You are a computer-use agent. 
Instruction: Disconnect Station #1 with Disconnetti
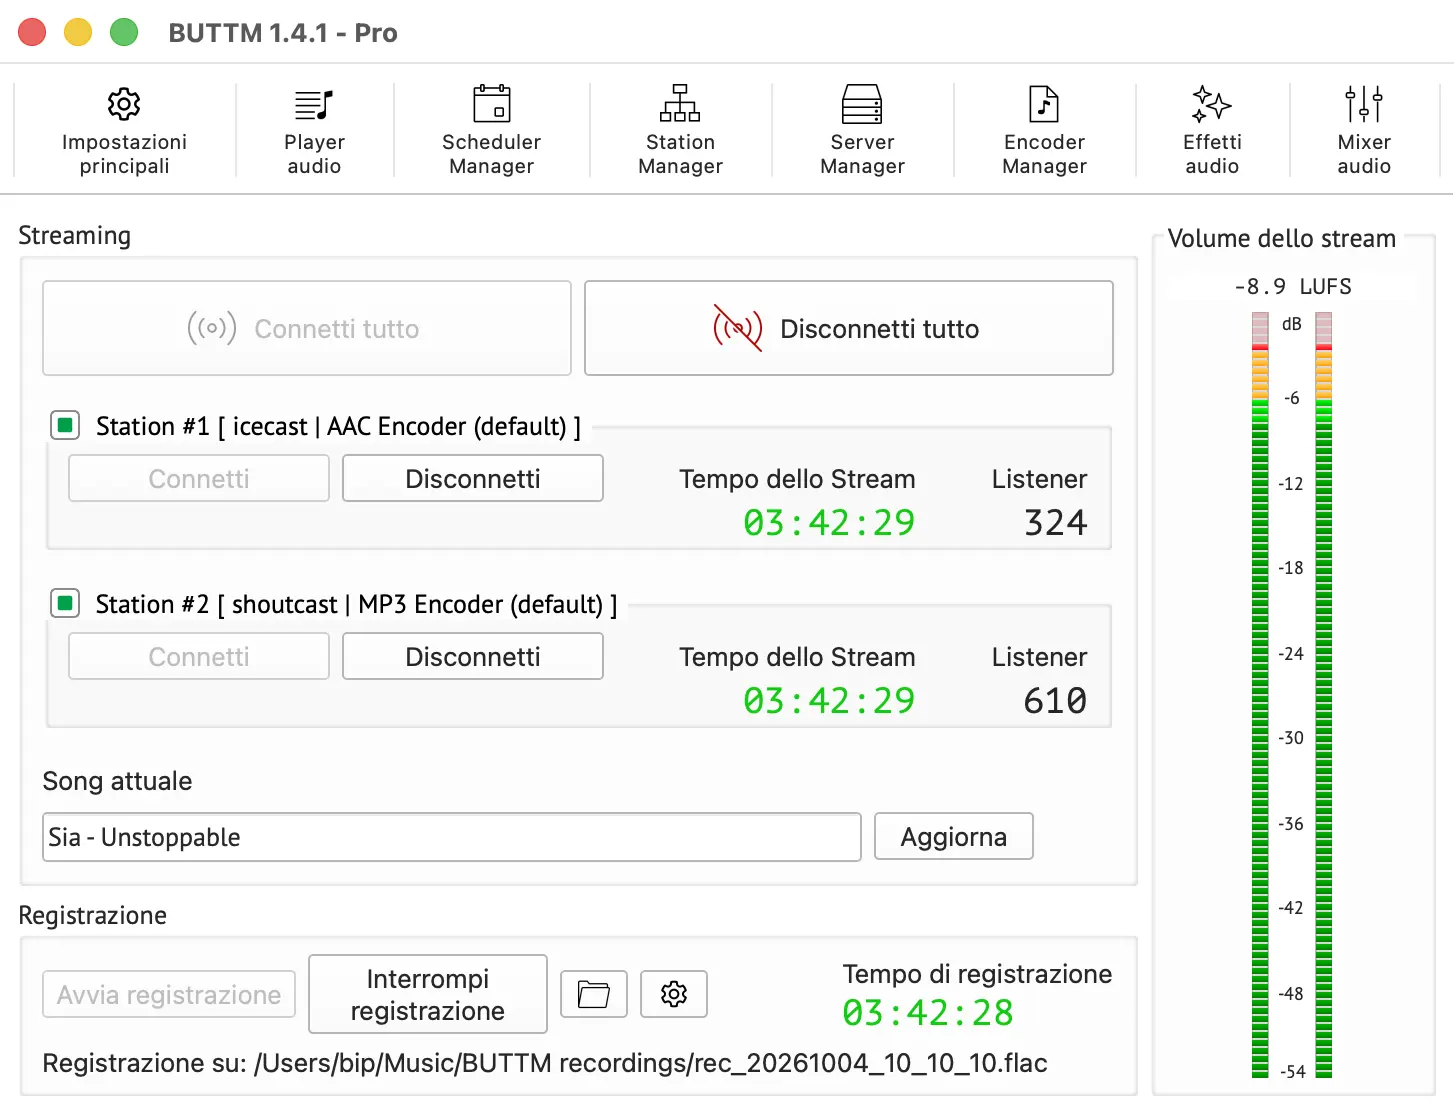point(473,478)
